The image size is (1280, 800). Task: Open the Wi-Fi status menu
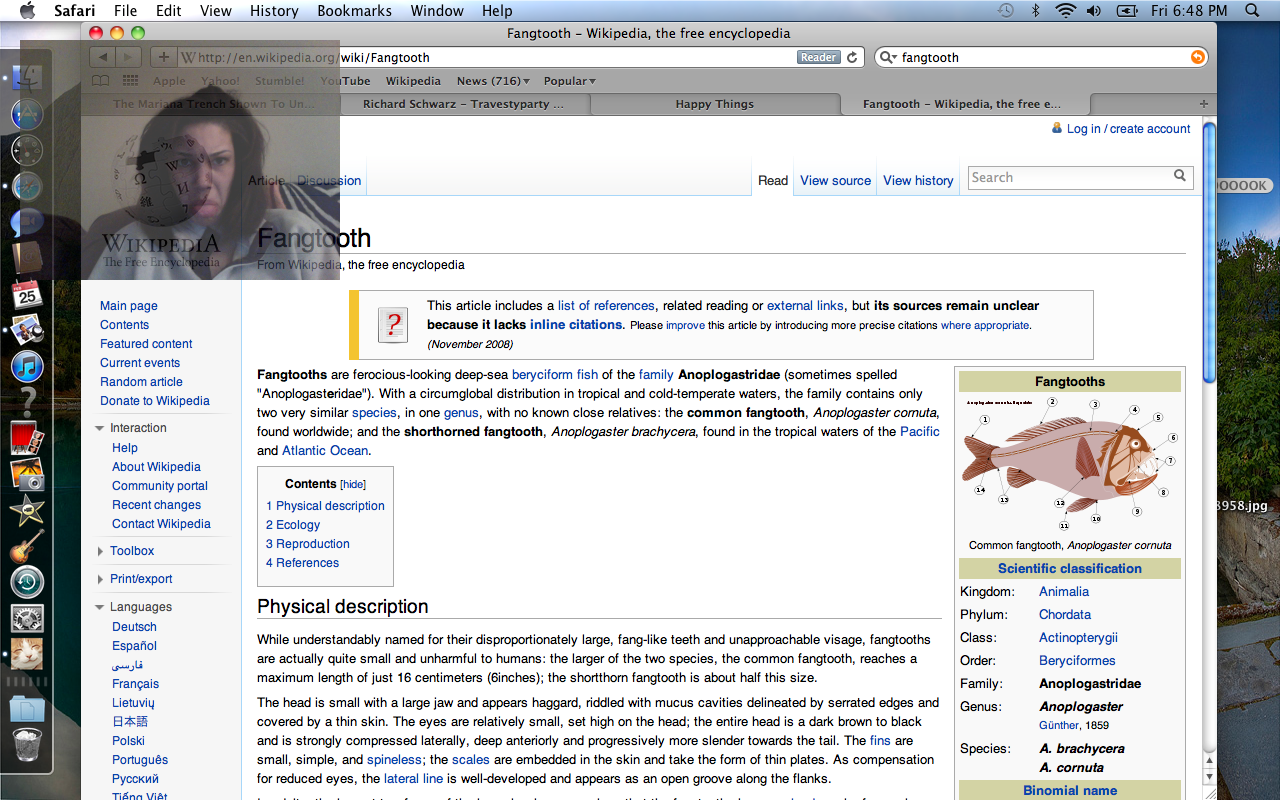[x=1065, y=11]
